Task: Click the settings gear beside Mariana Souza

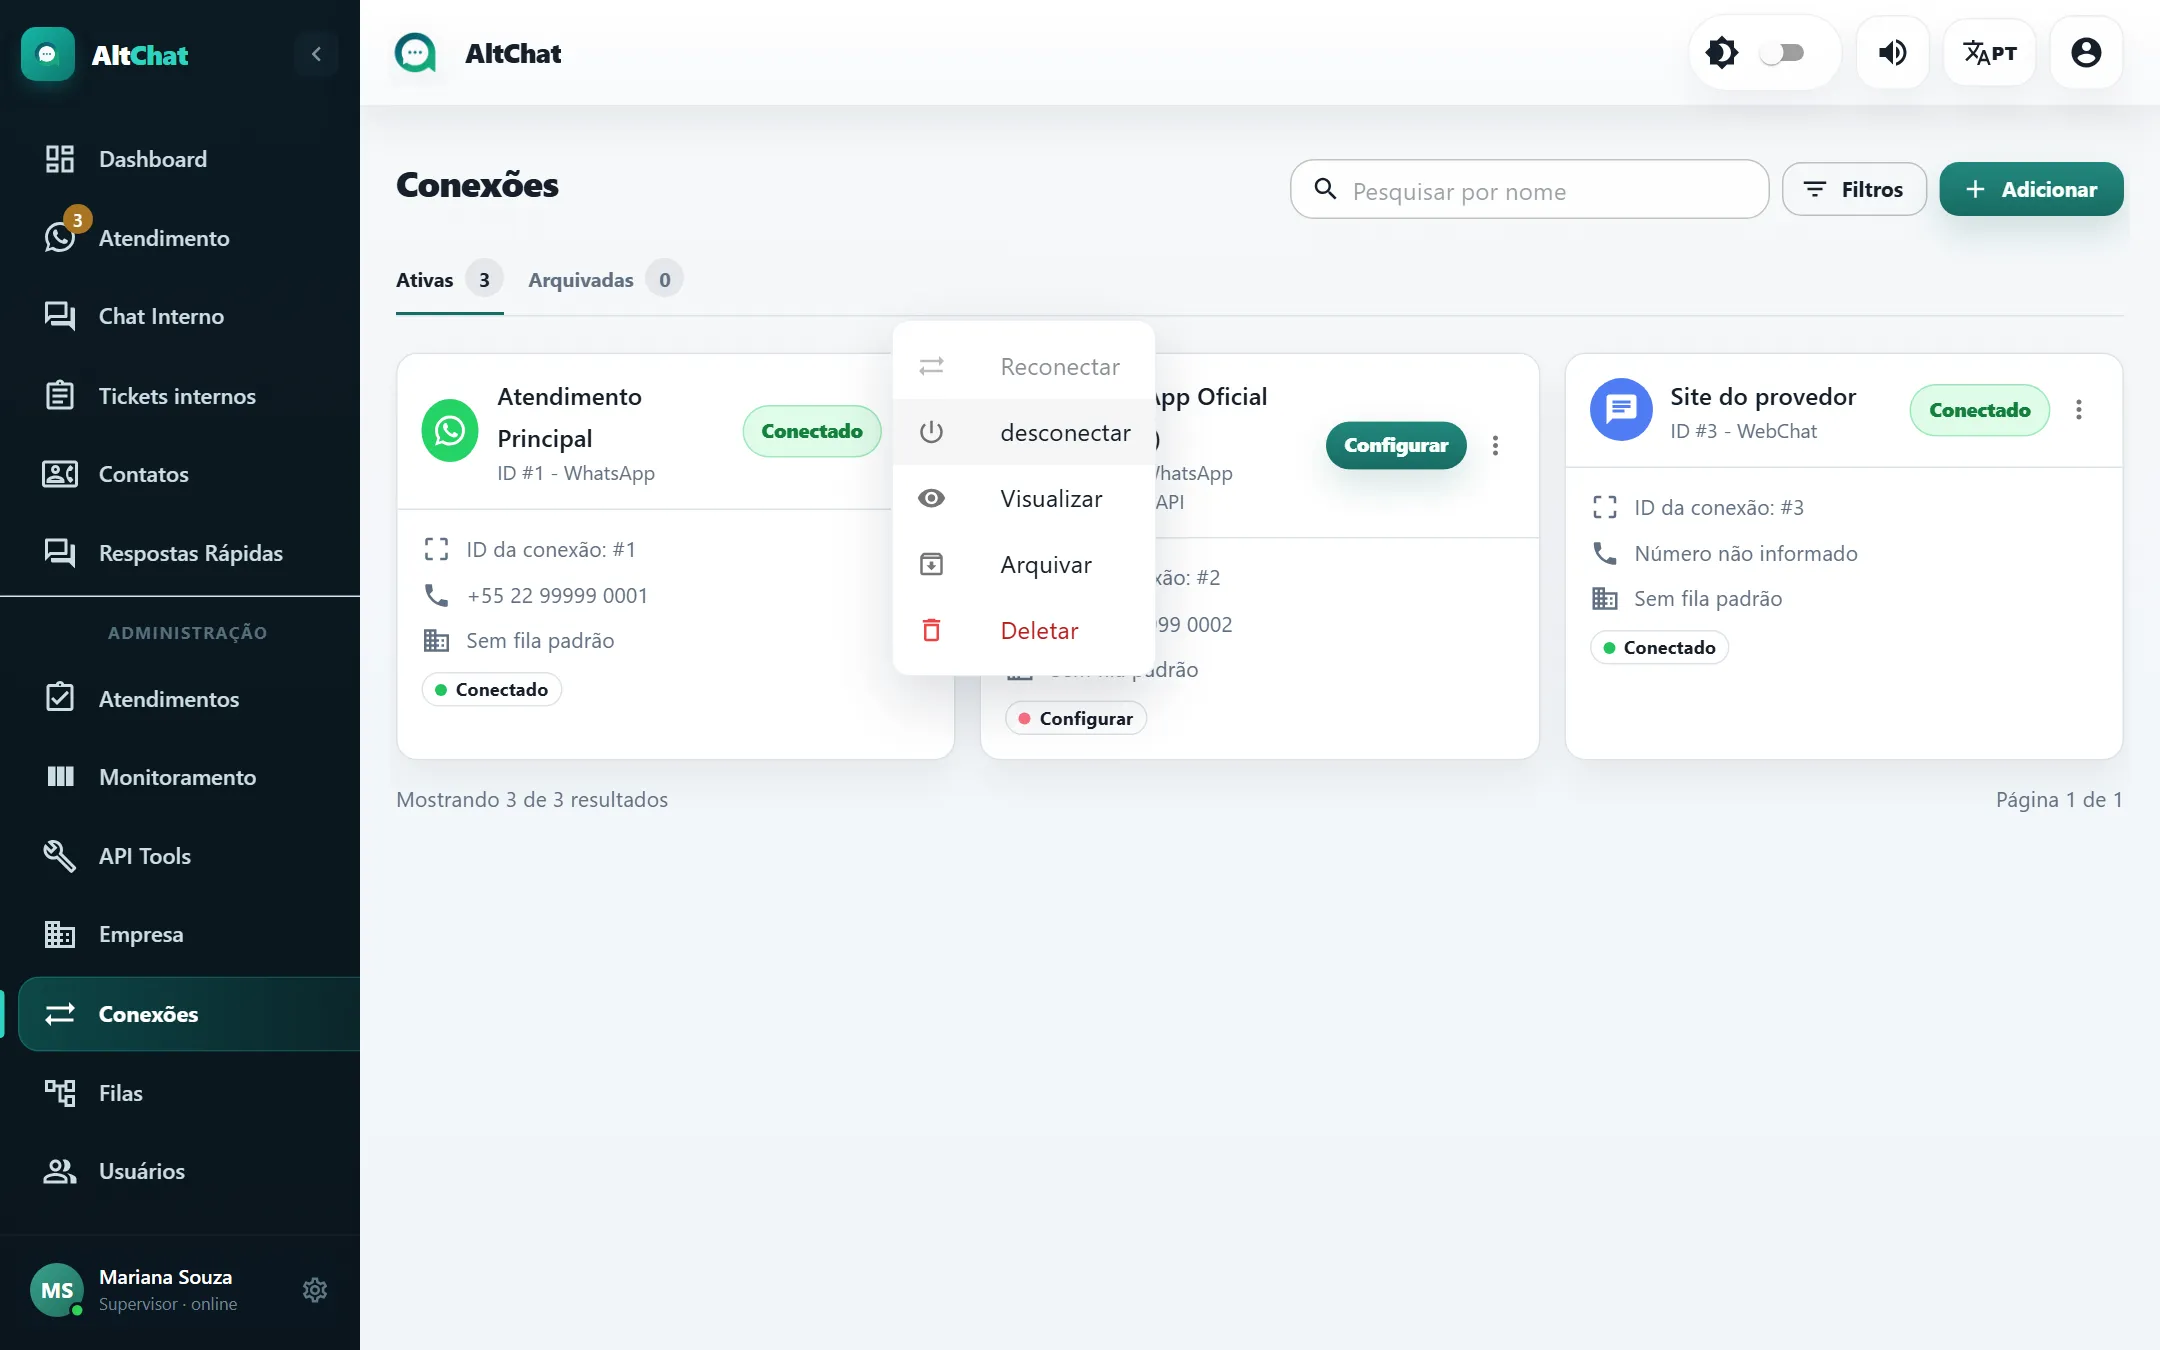Action: pos(315,1290)
